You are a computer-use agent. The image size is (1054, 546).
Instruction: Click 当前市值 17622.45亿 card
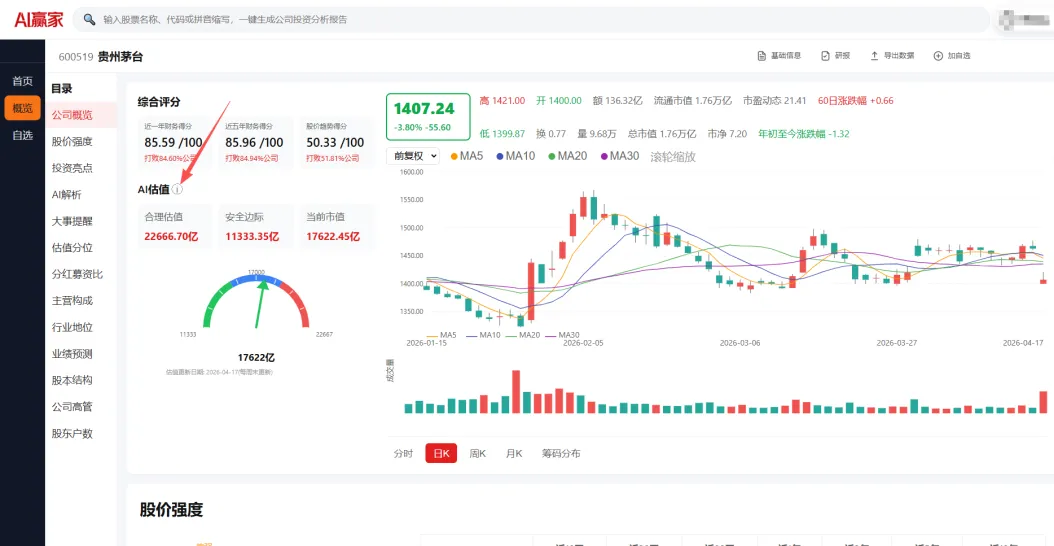pyautogui.click(x=335, y=227)
